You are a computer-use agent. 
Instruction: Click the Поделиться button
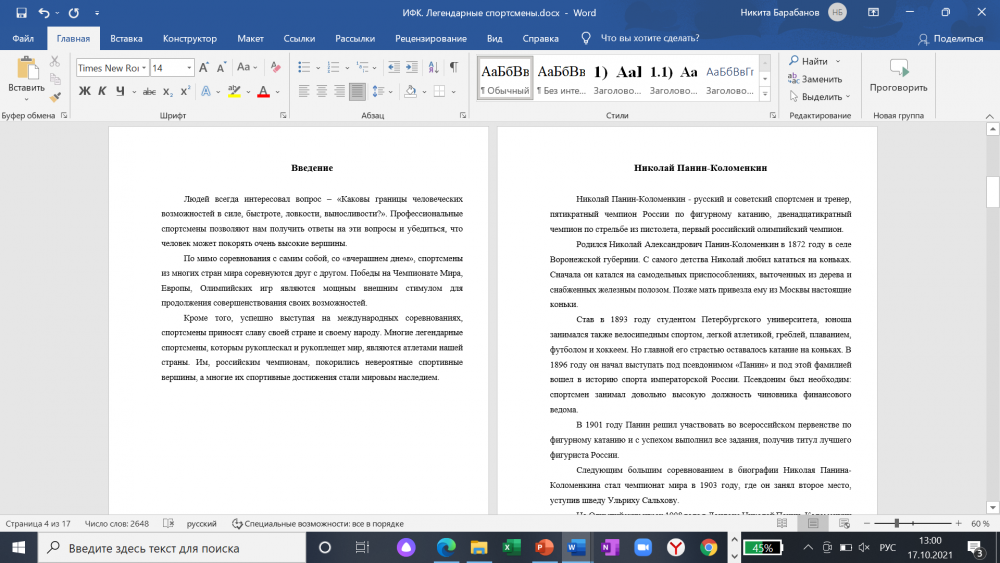click(951, 38)
